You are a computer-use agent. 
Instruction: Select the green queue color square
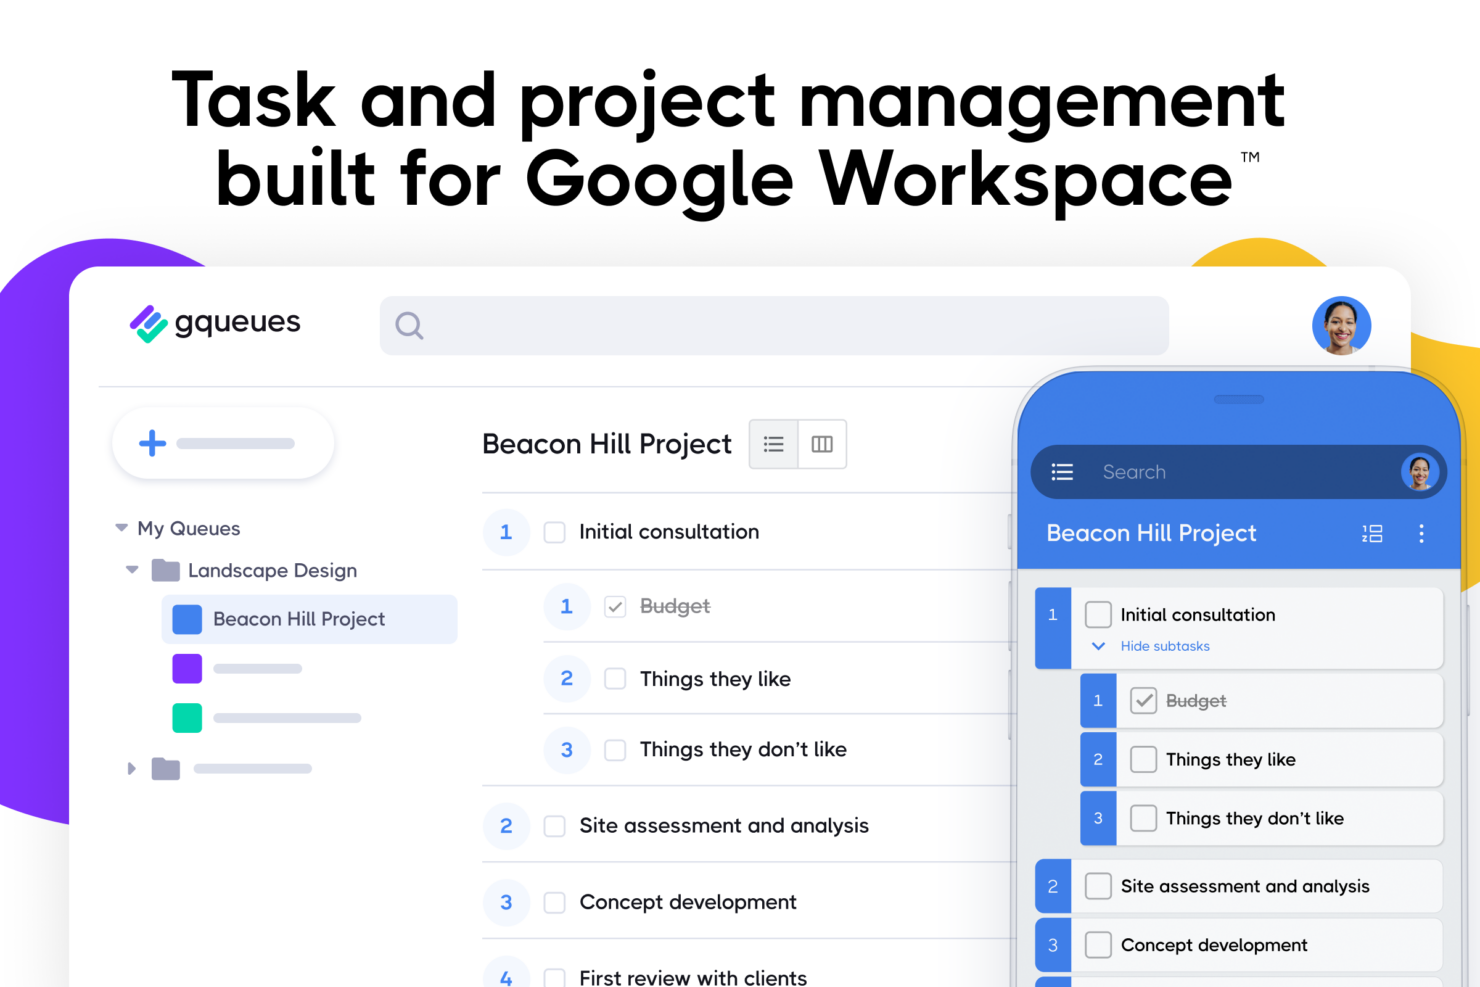click(187, 718)
